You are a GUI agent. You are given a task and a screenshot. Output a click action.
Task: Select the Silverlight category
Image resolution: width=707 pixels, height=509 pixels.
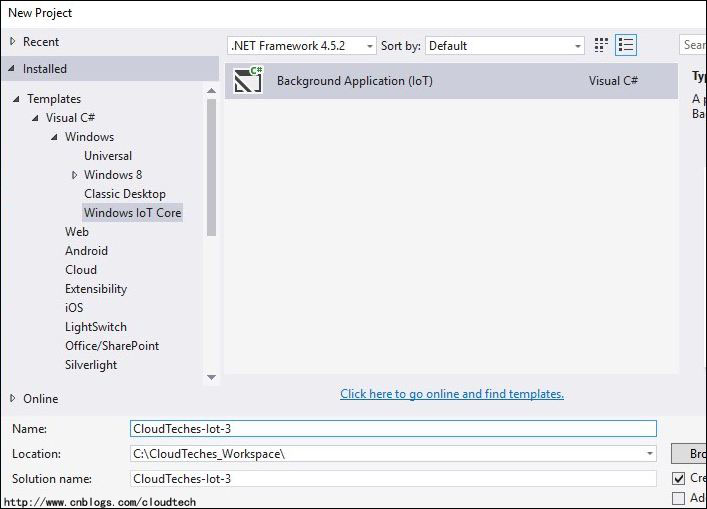(91, 365)
